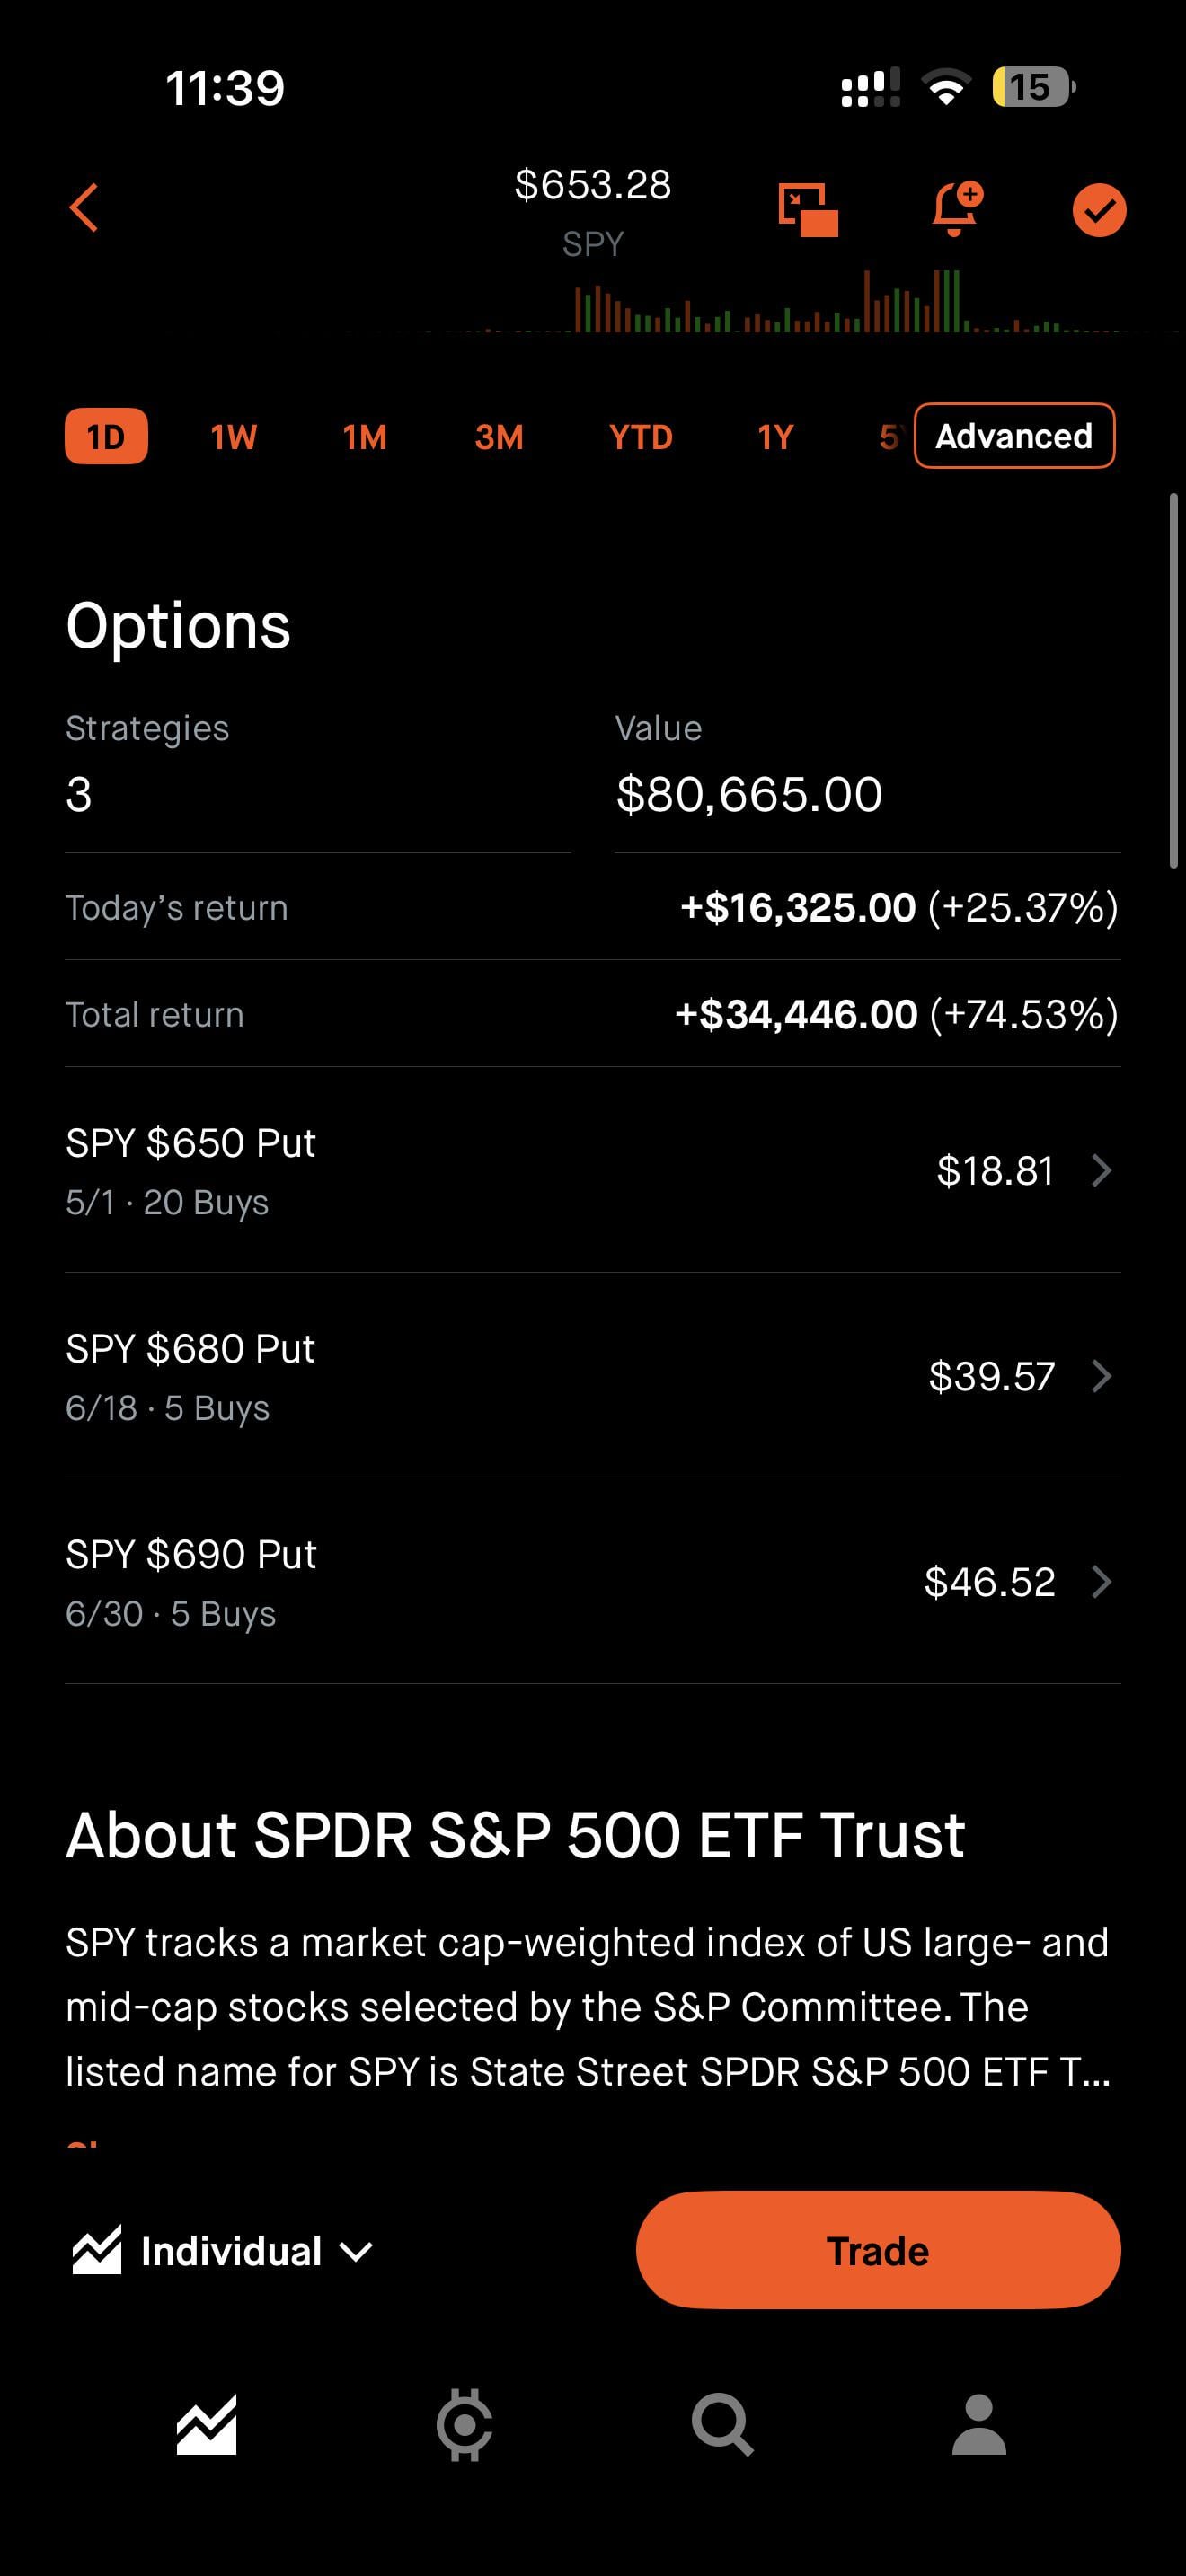The image size is (1186, 2576).
Task: Open the account profile tab icon
Action: 979,2425
